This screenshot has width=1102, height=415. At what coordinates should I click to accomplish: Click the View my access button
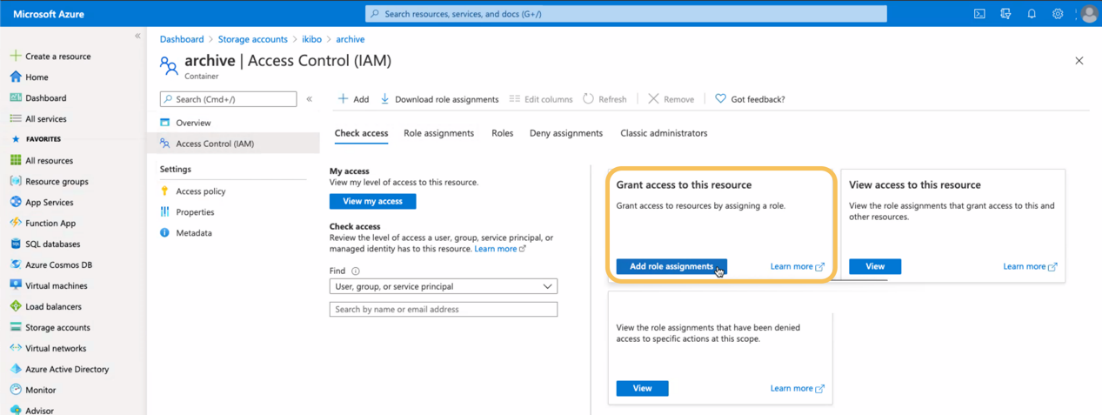pos(372,202)
